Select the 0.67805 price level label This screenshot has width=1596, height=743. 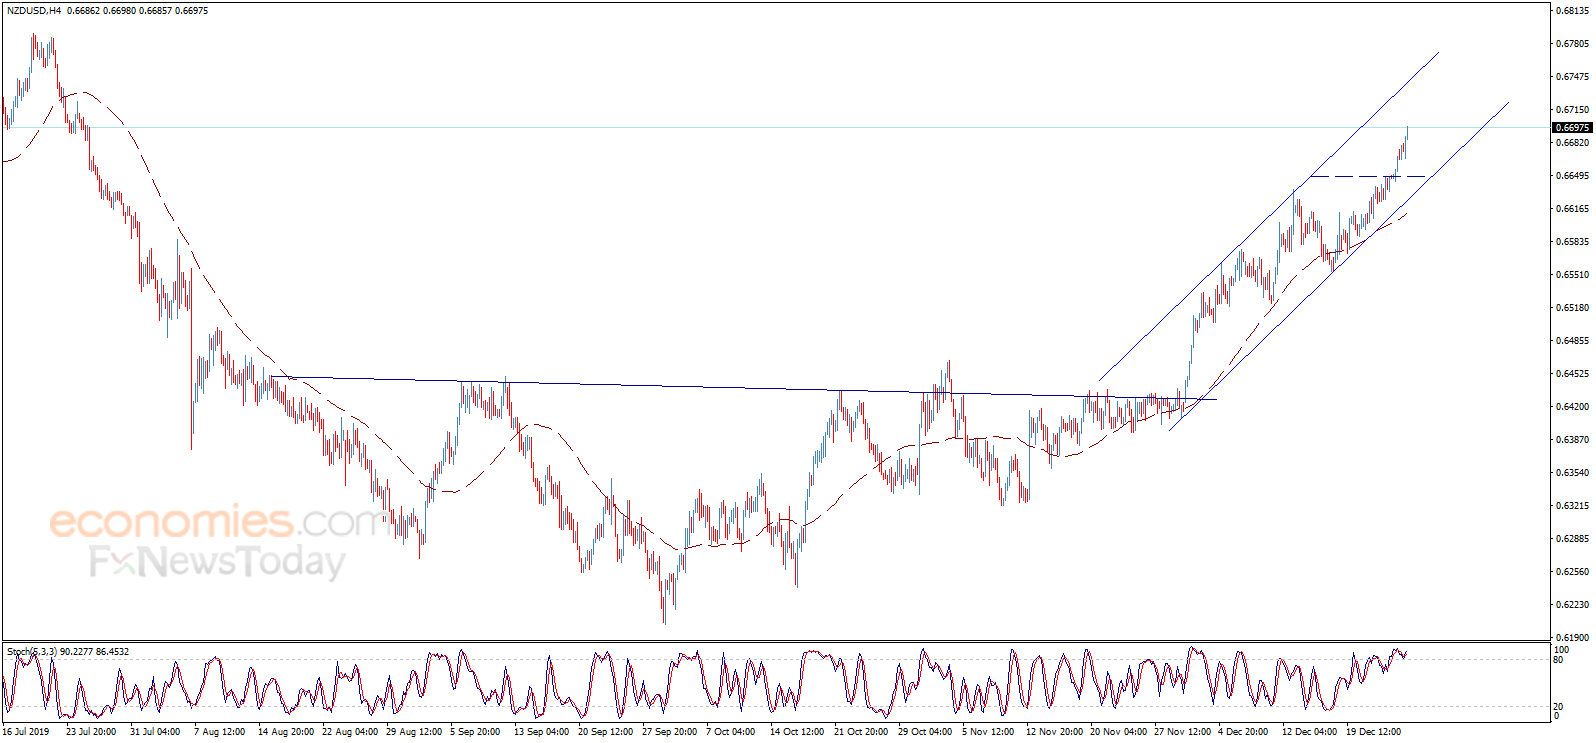(1573, 44)
